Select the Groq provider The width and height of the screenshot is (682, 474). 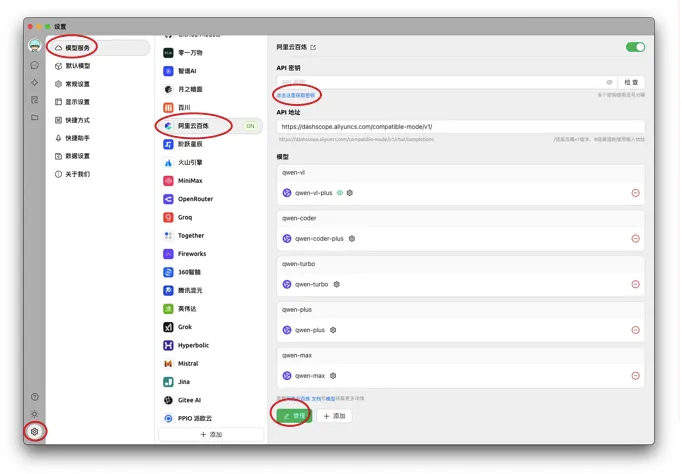[x=211, y=217]
